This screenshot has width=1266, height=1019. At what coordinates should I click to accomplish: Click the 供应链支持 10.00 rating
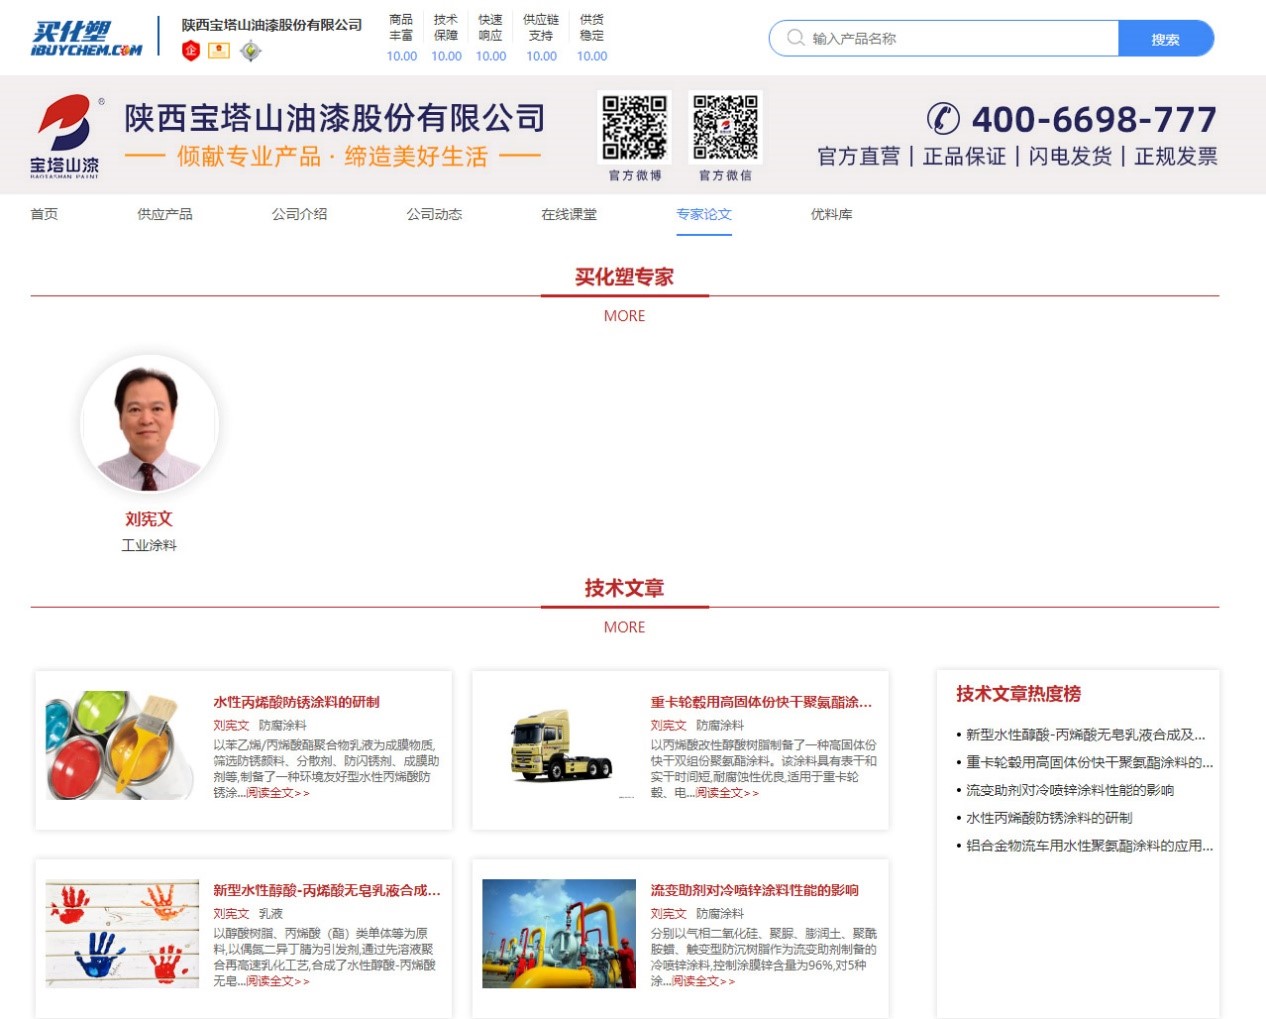tap(541, 38)
